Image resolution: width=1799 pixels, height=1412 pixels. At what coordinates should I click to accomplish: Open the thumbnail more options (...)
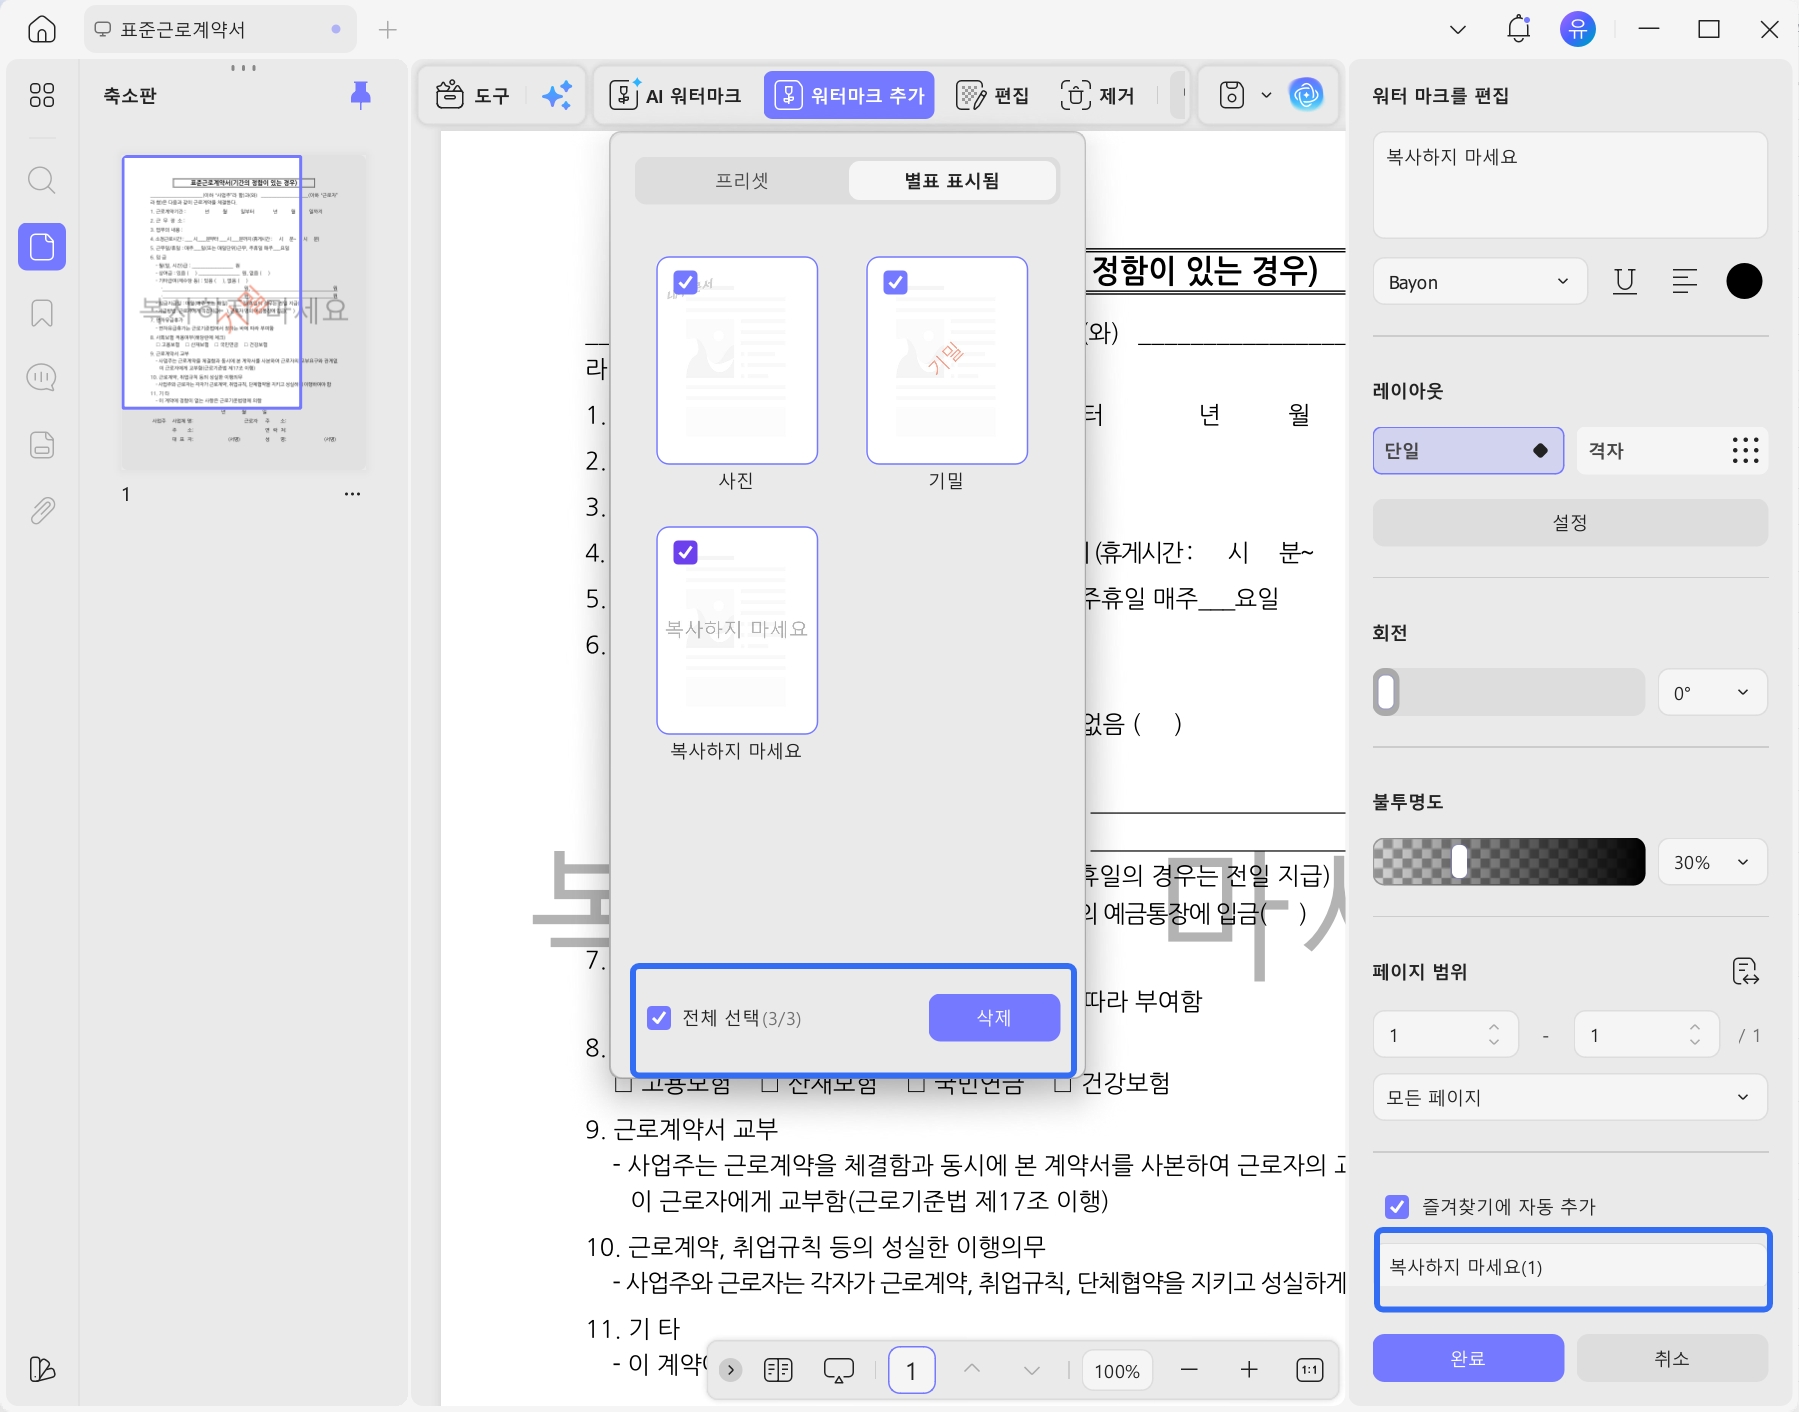(352, 494)
